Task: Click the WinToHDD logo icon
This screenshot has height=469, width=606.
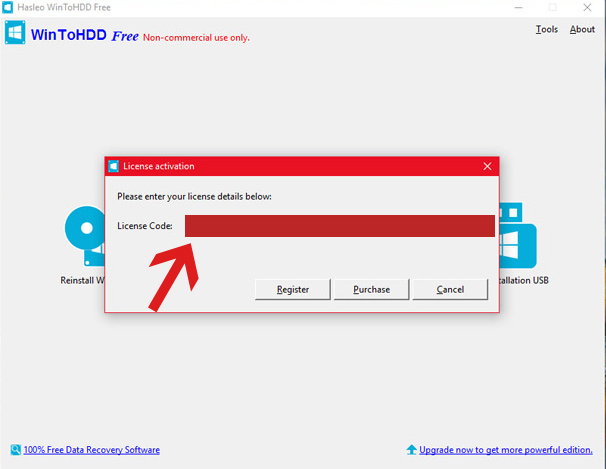Action: [15, 32]
